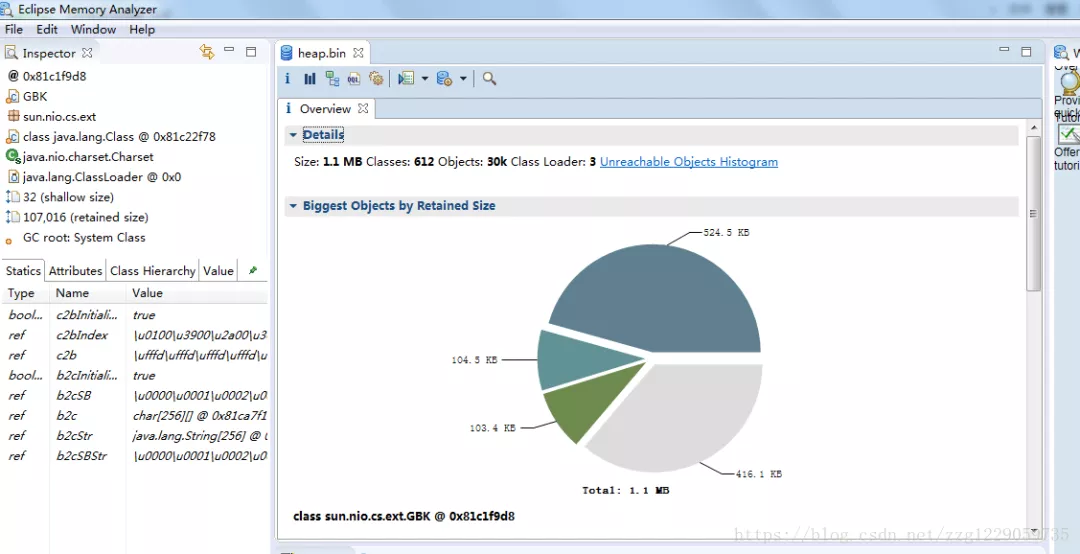
Task: Click the orange GC root dot icon
Action: tap(9, 240)
